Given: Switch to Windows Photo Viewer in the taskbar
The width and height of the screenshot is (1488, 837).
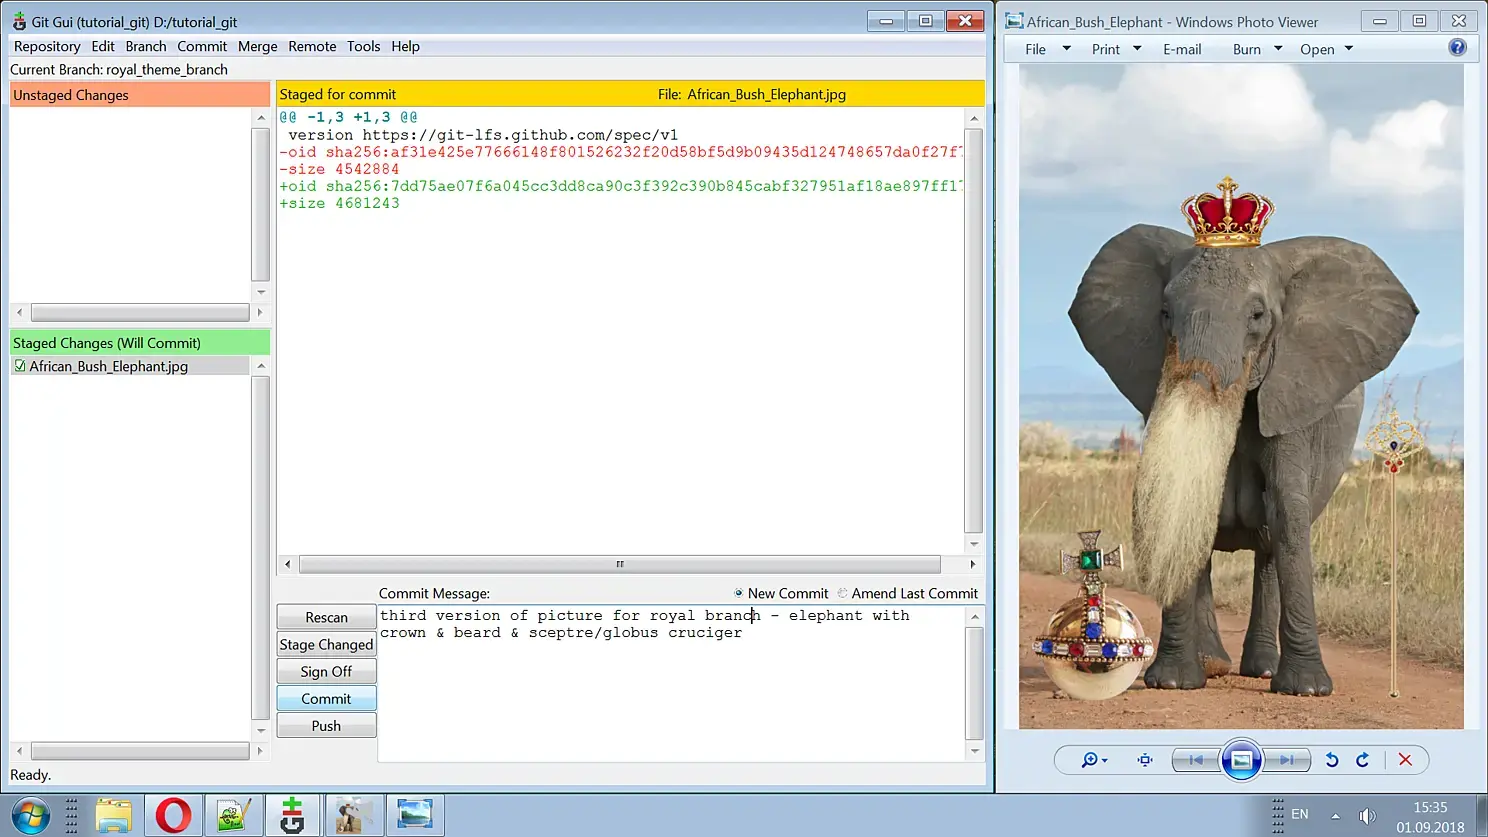Looking at the screenshot, I should (x=414, y=816).
